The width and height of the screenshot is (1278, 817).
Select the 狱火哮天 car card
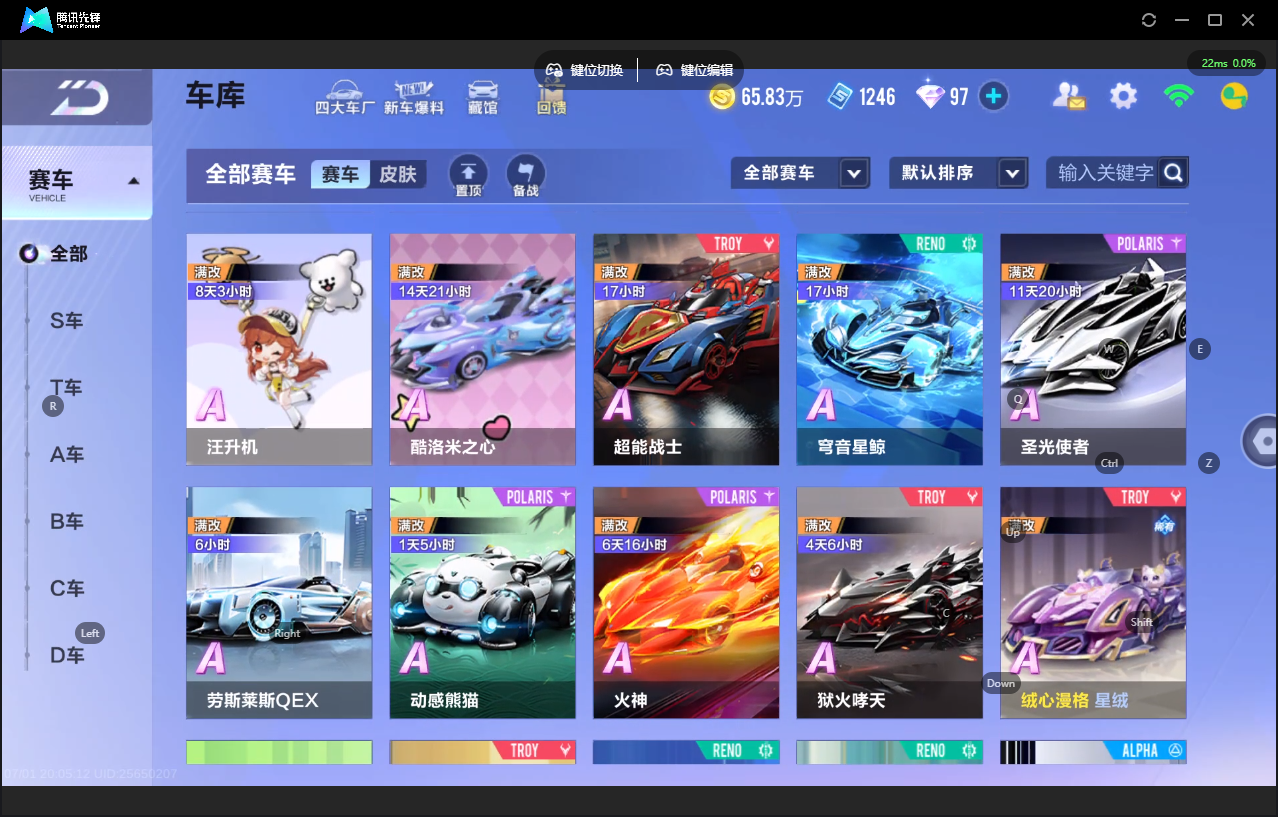(x=890, y=603)
